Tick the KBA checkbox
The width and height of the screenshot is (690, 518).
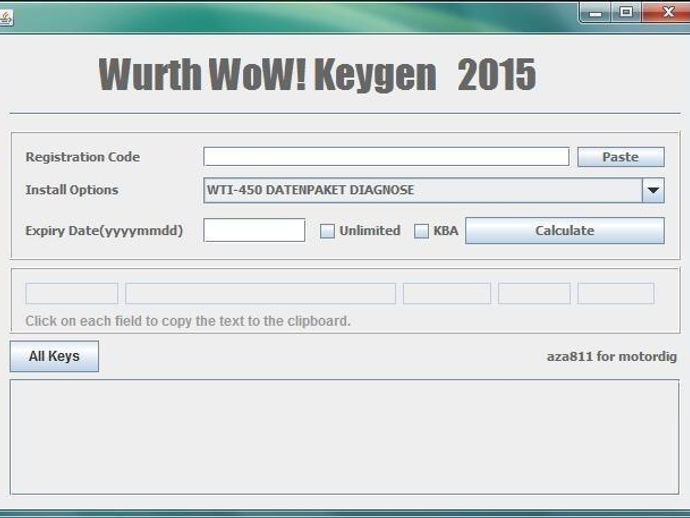[421, 231]
